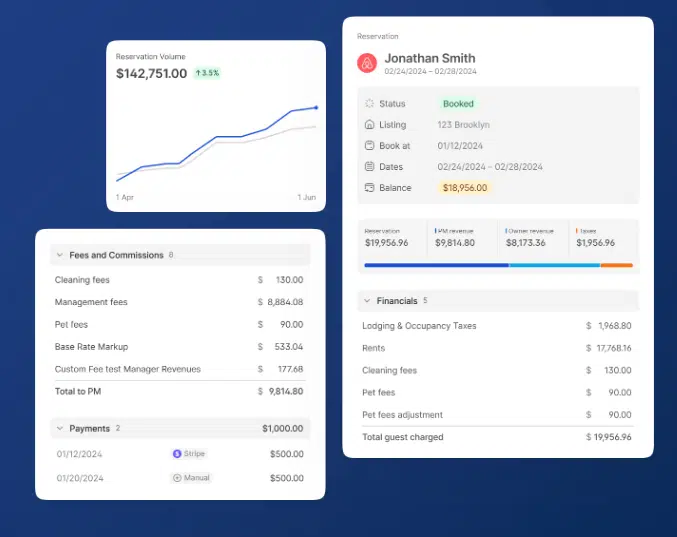Click the Airbnb logo beside Jonathan Smith
The height and width of the screenshot is (537, 677).
[367, 63]
